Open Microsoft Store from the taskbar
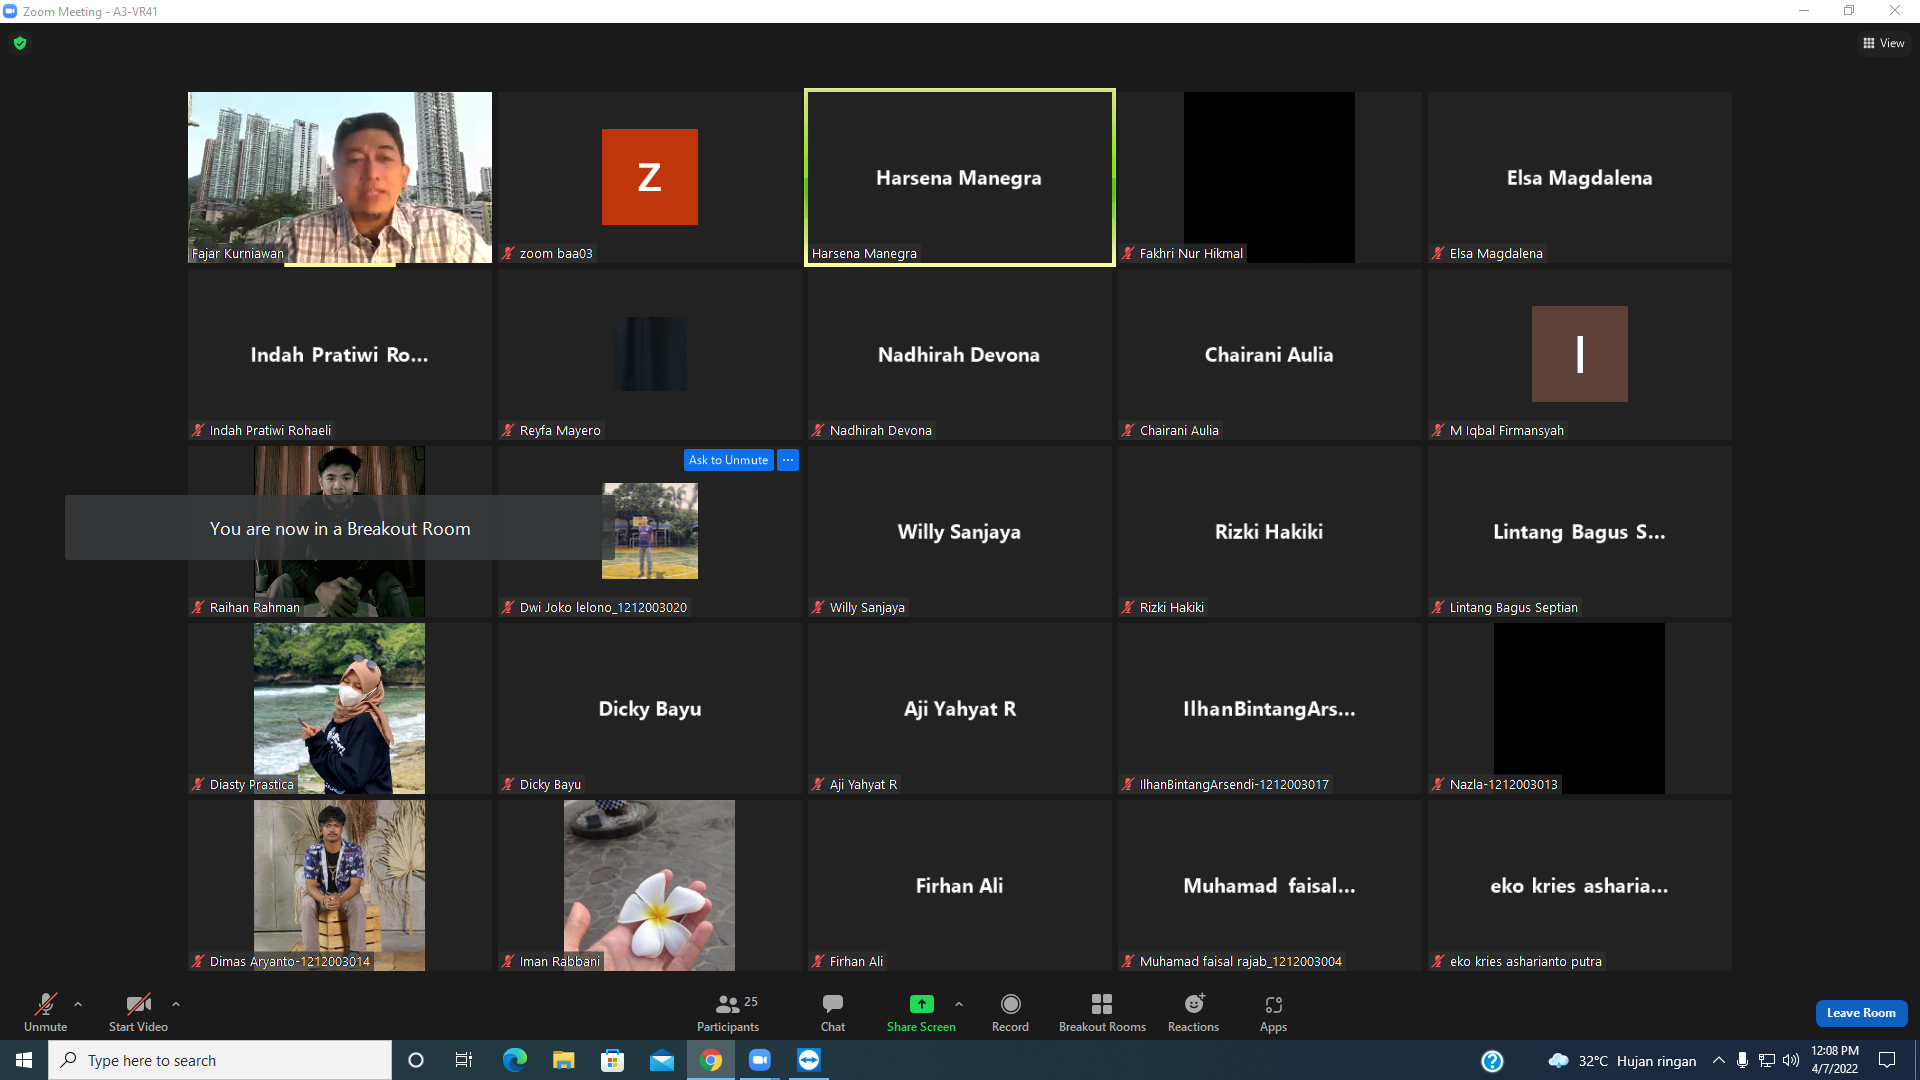 point(612,1060)
